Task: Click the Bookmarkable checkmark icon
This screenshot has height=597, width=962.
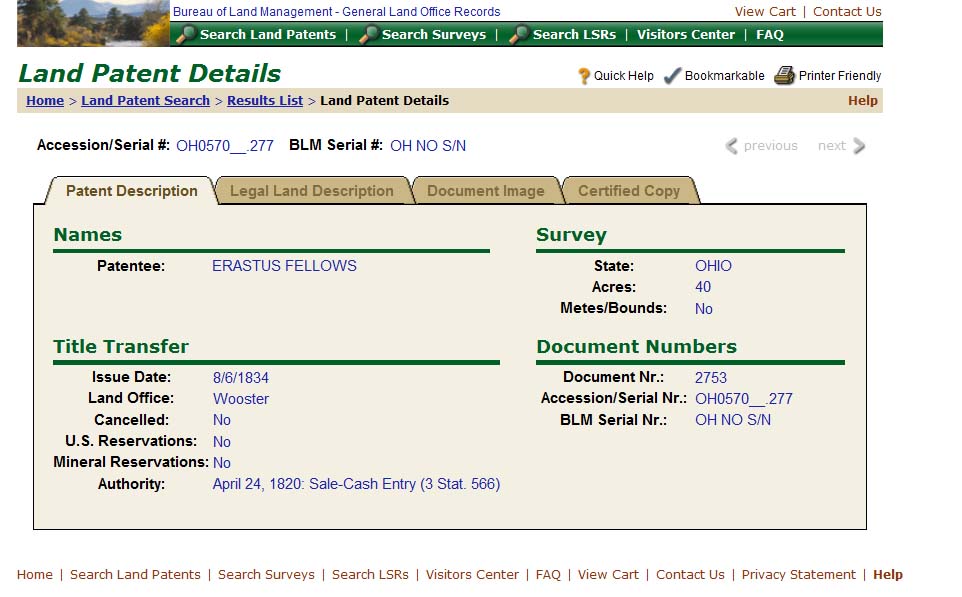Action: 673,76
